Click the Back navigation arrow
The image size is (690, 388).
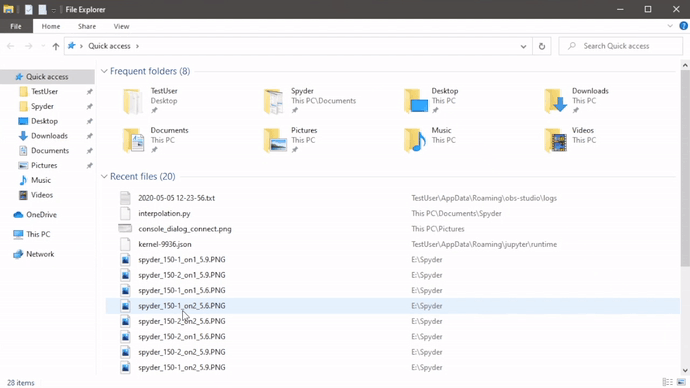[11, 46]
